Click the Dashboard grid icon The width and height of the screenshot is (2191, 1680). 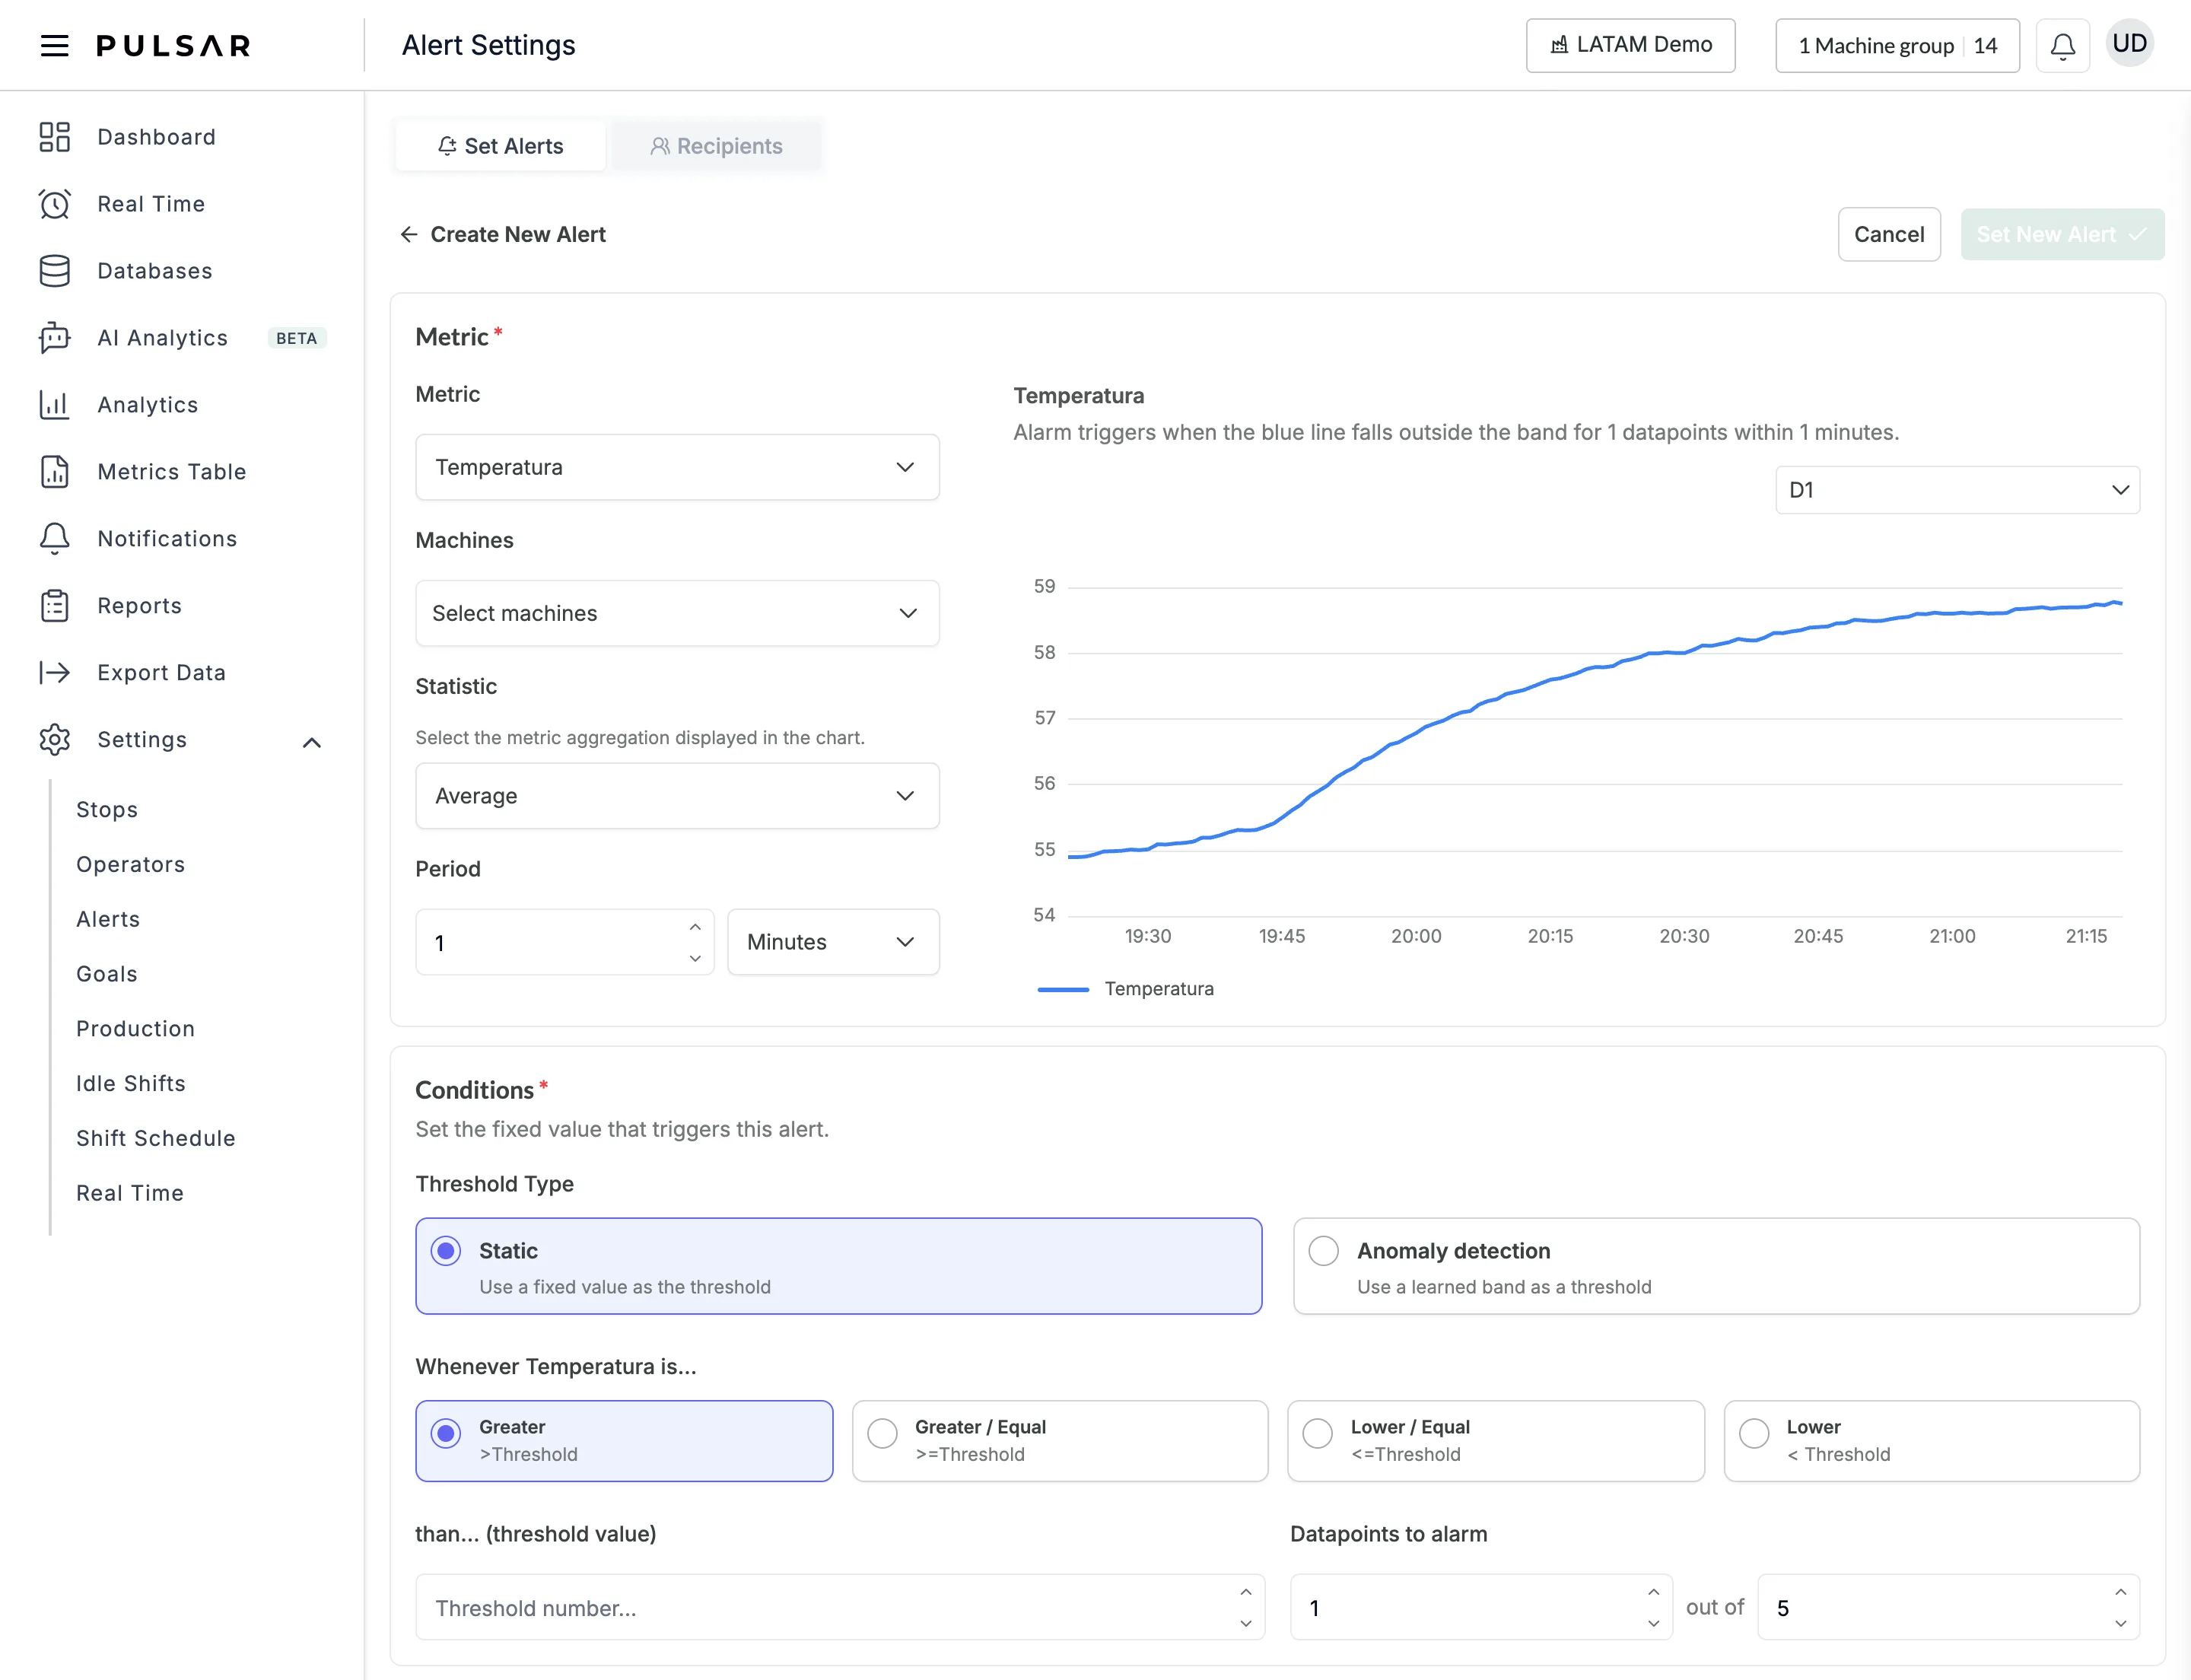(x=54, y=137)
